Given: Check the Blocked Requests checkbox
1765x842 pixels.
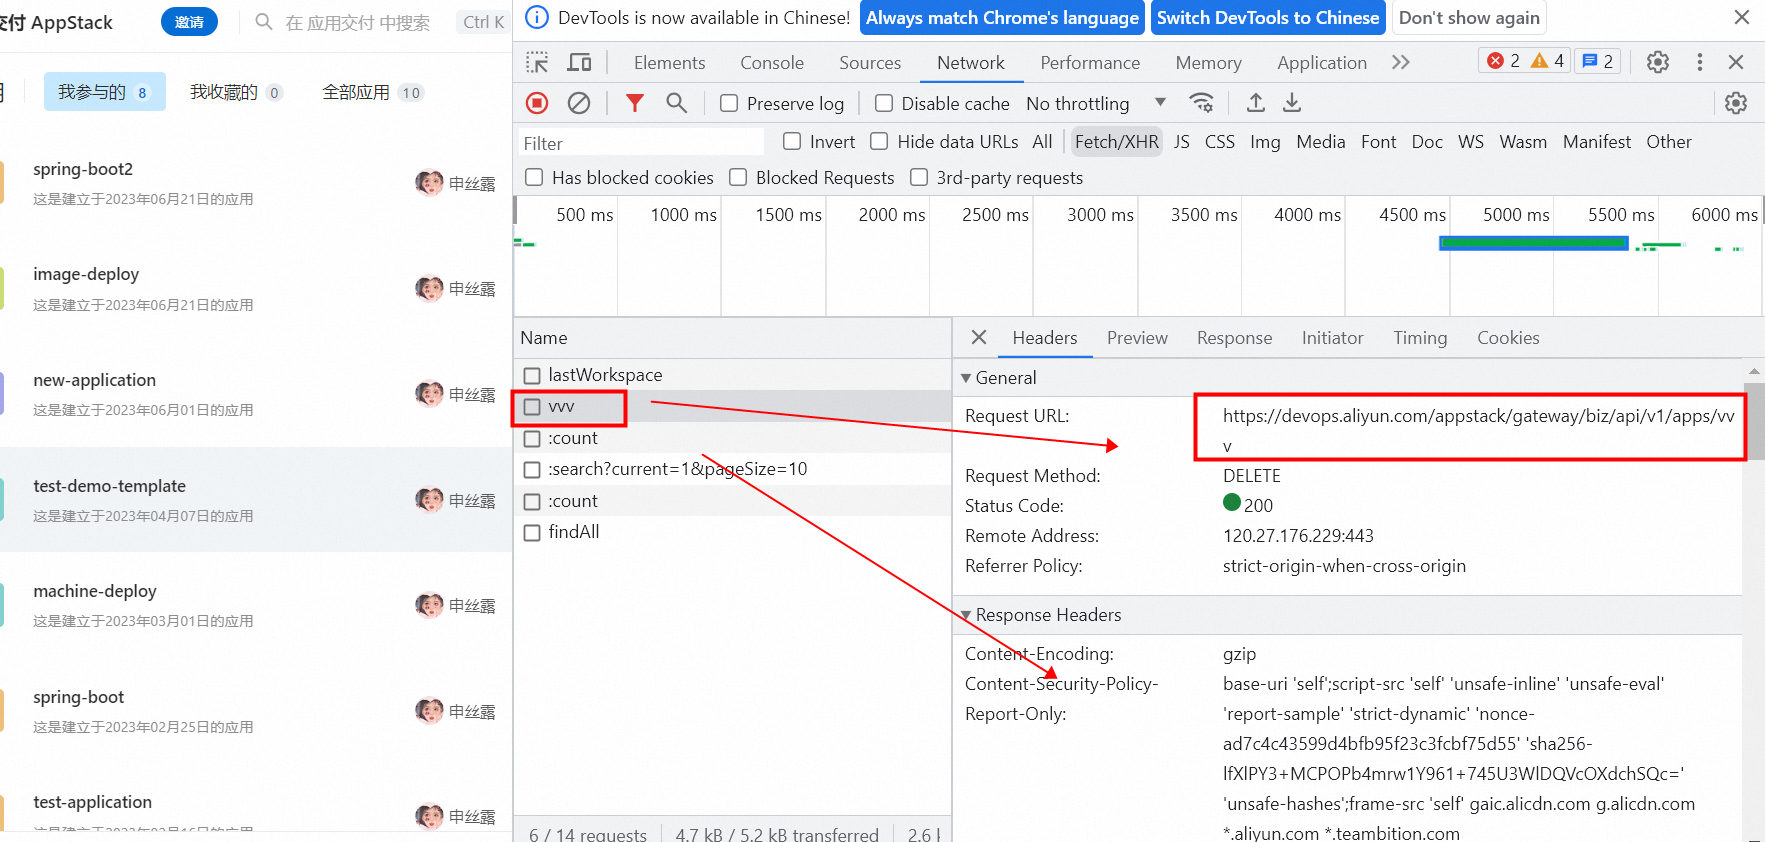Looking at the screenshot, I should (x=738, y=177).
